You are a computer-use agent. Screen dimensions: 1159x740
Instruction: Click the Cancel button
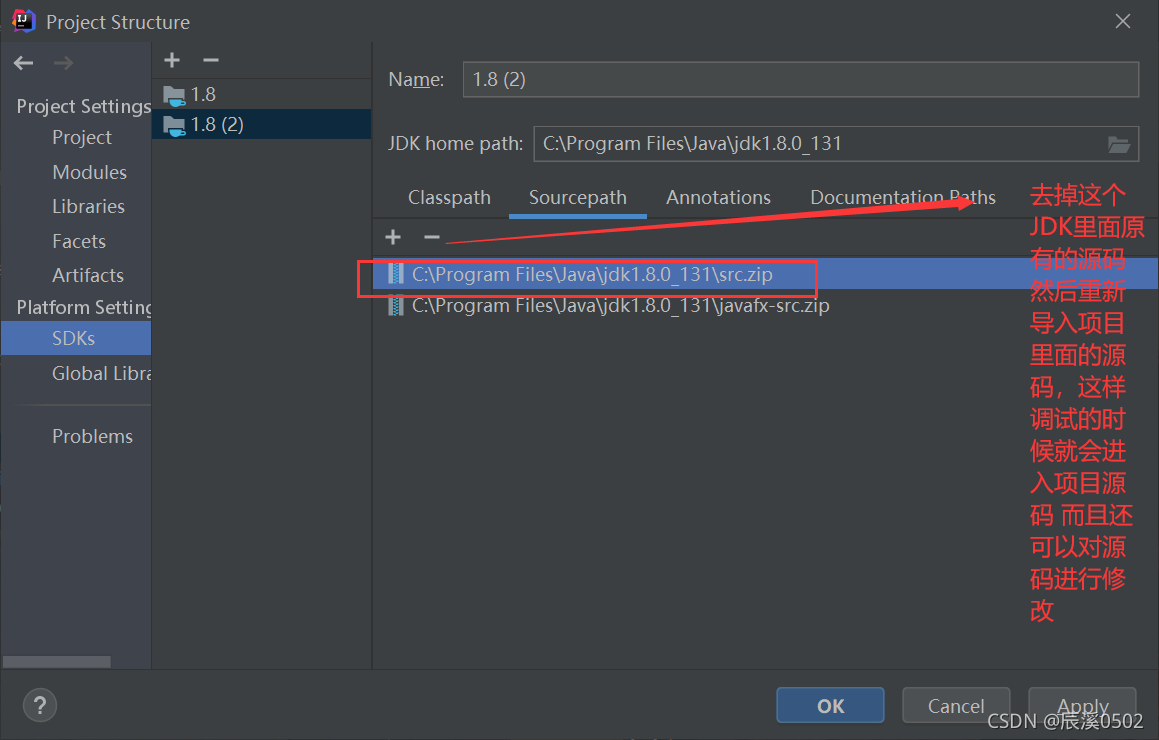pos(956,705)
